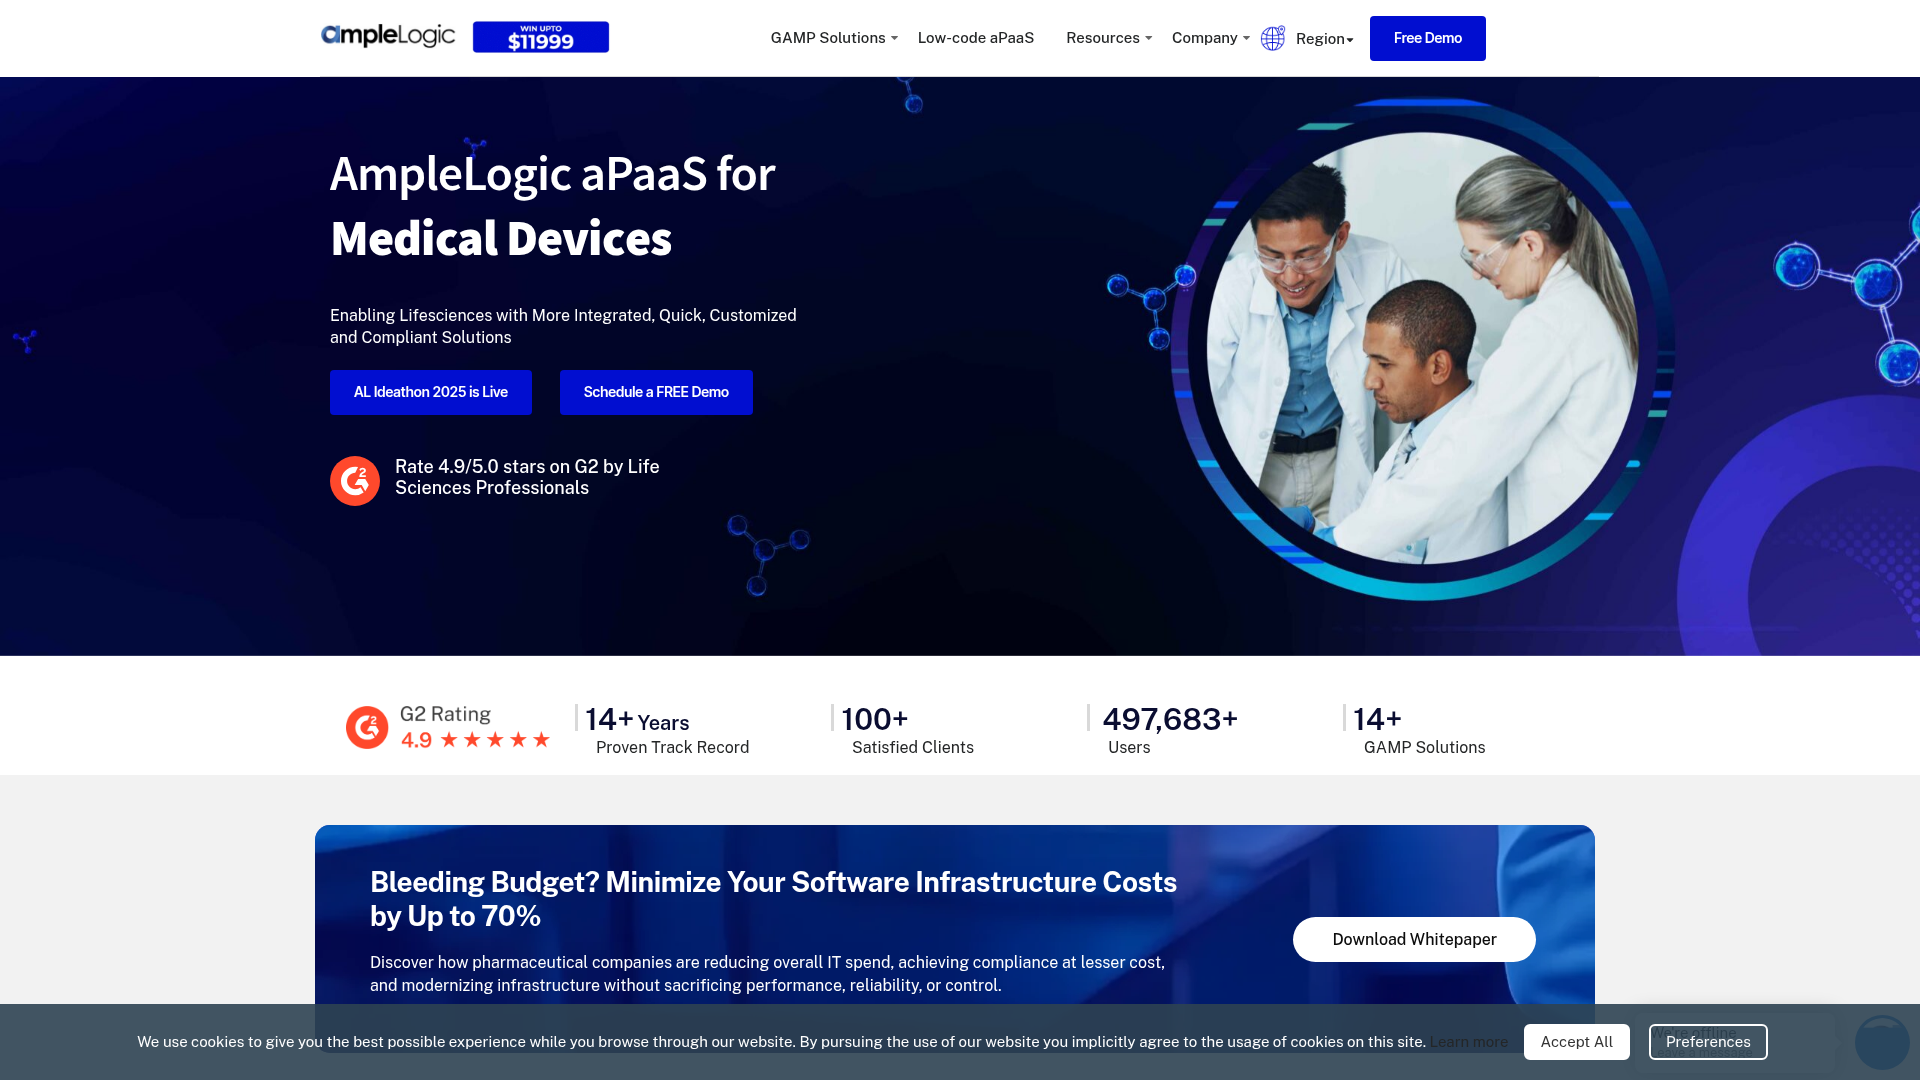Open the Region selector

coord(1322,39)
